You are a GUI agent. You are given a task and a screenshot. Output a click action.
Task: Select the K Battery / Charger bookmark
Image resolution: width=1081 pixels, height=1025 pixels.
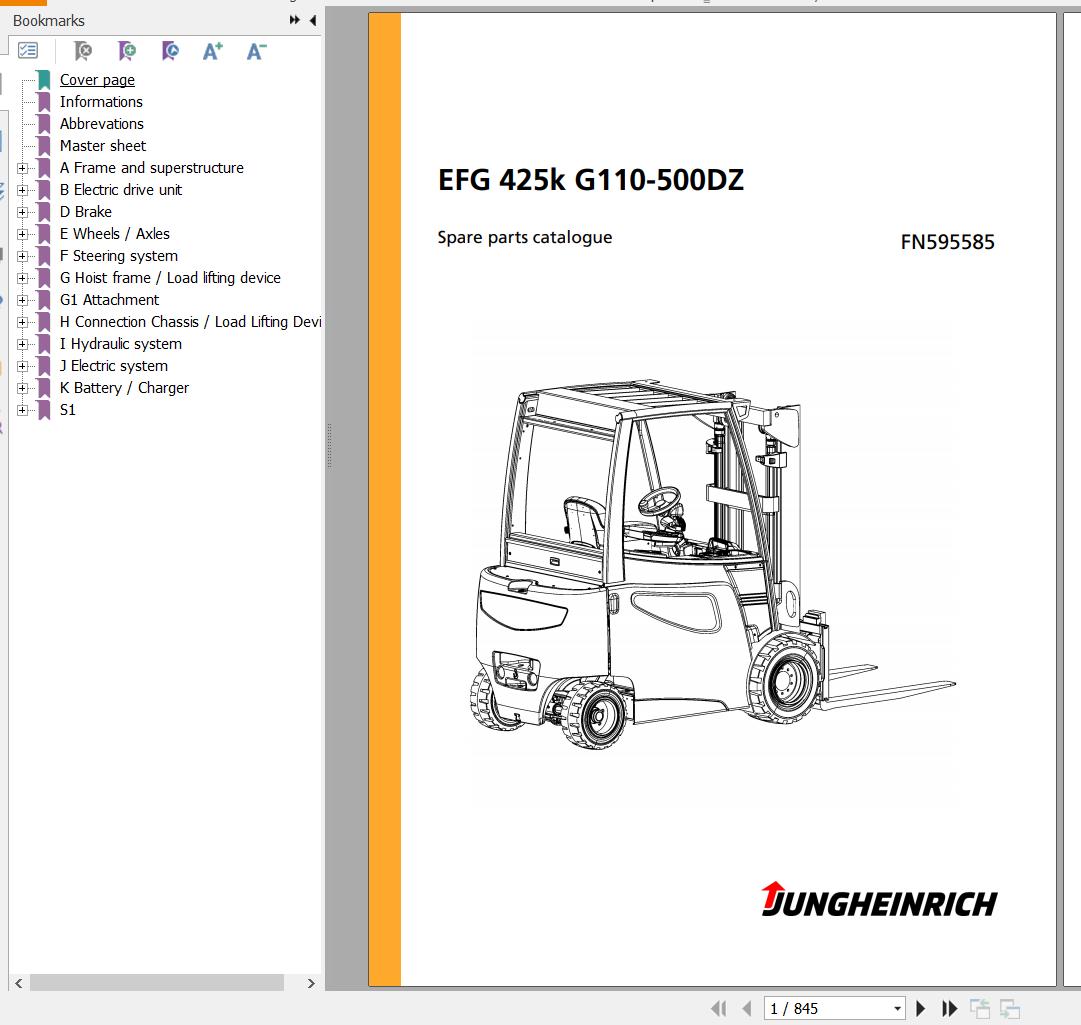(124, 388)
